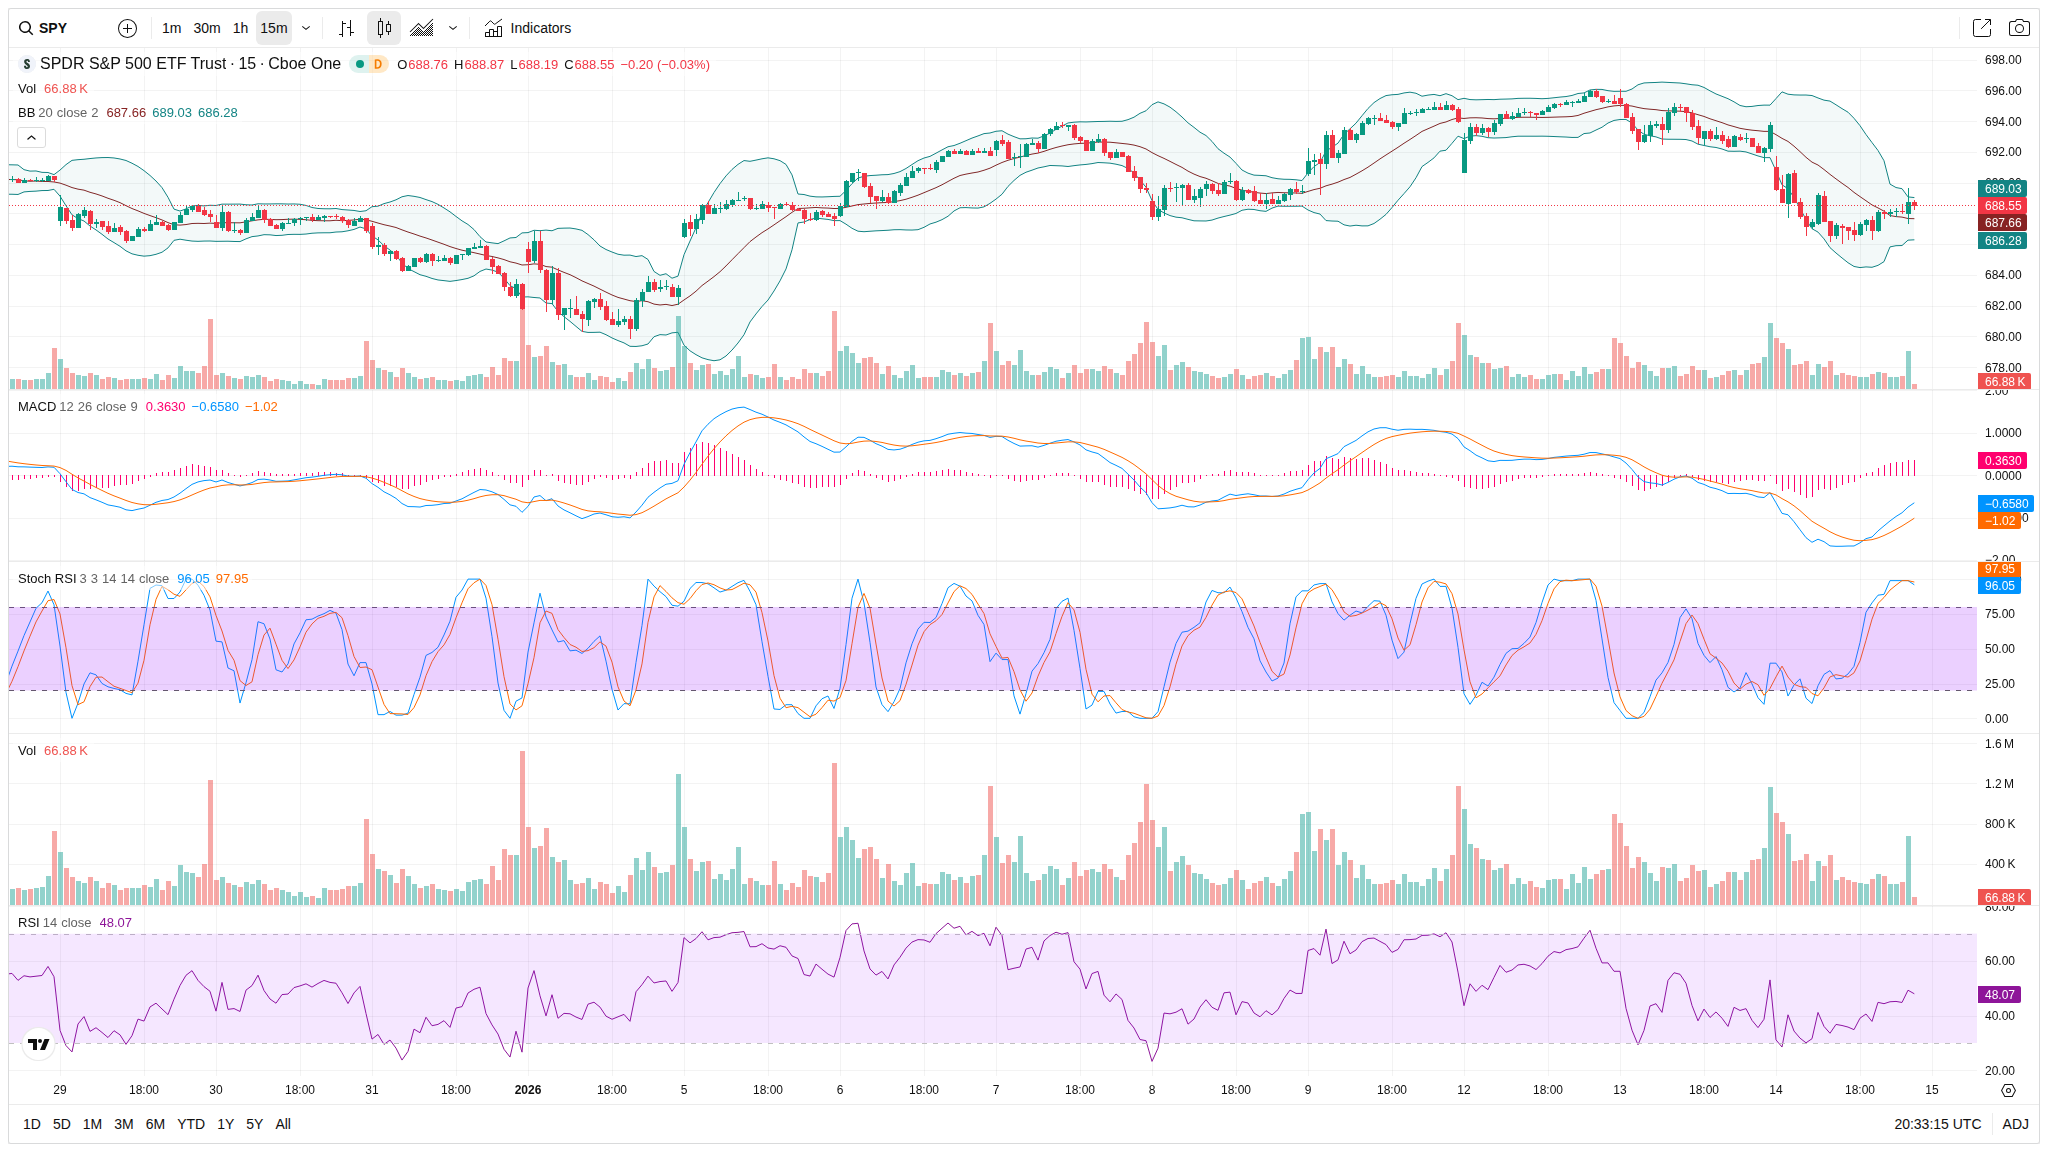Select the Bars chart style icon

pyautogui.click(x=346, y=28)
